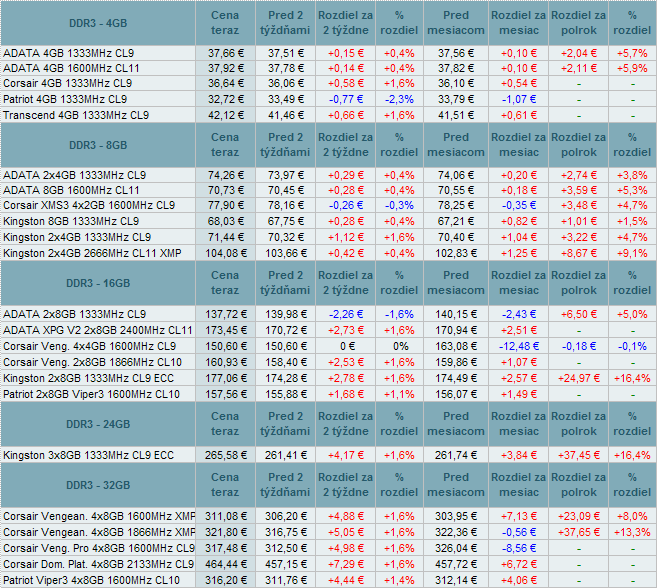Click 'Corsair Veng. 4x4GB 1600MHz CL9' row name
657x588 pixels.
[x=89, y=346]
